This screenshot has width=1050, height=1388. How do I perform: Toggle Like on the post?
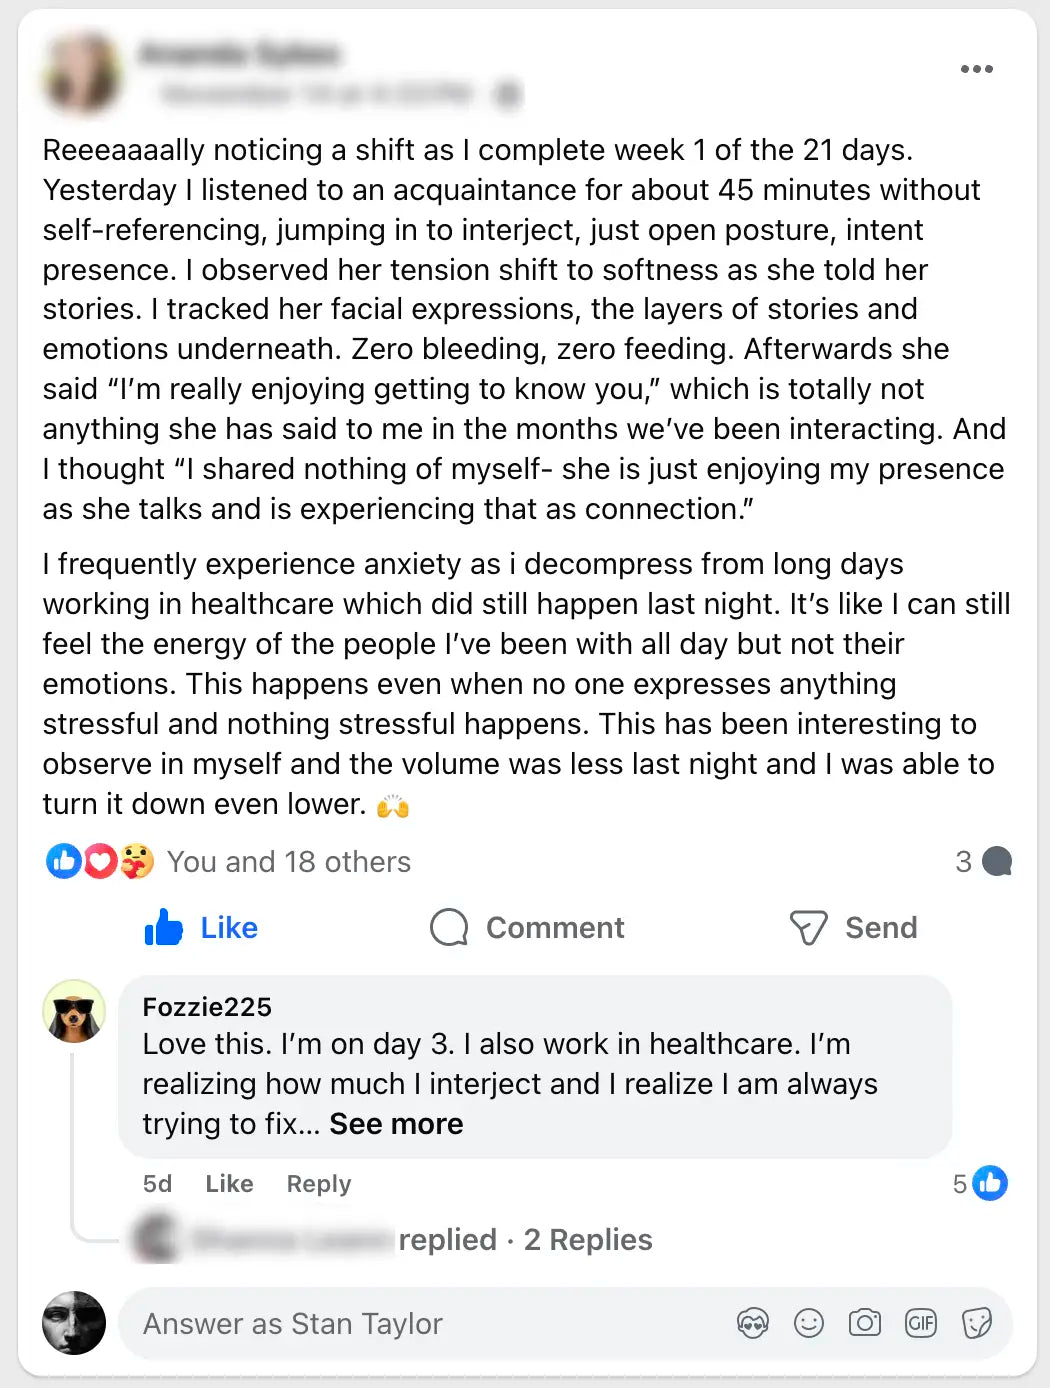tap(228, 928)
